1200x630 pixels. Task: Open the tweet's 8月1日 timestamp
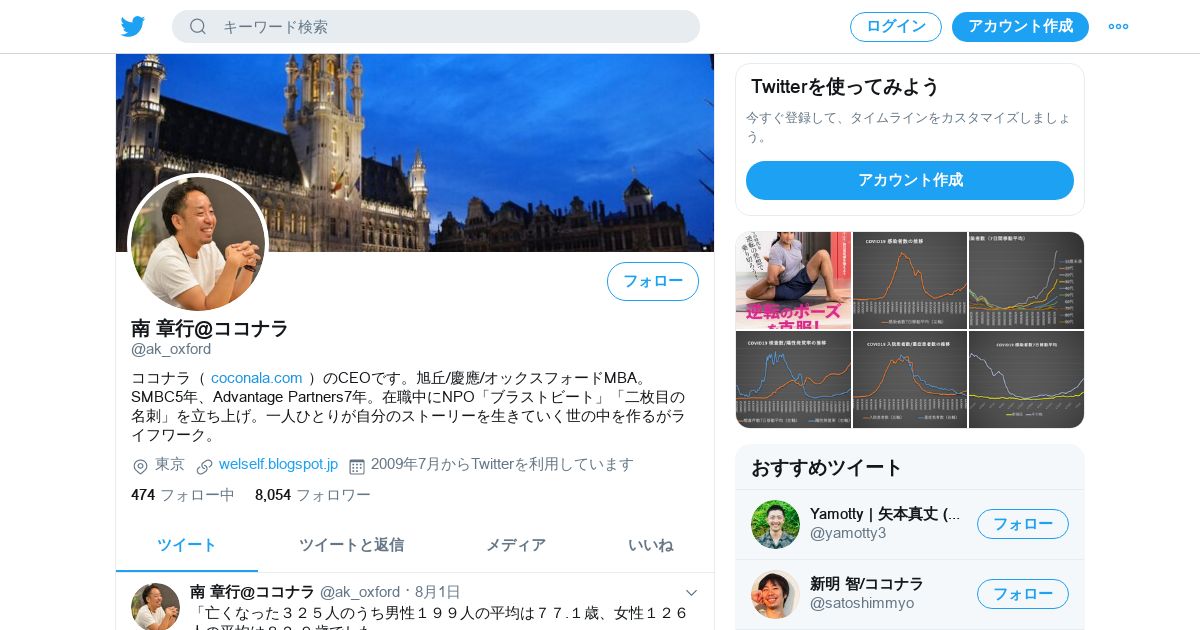click(438, 592)
